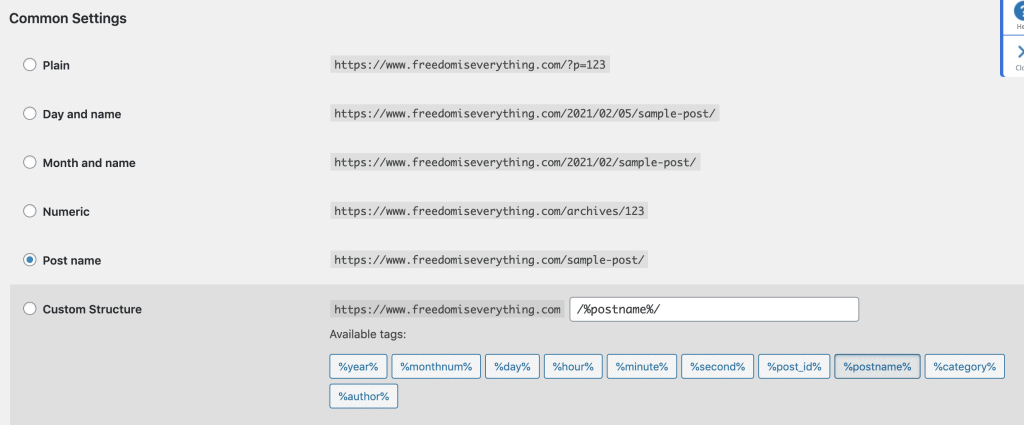Select the Post name radio button
1024x425 pixels.
[x=29, y=260]
